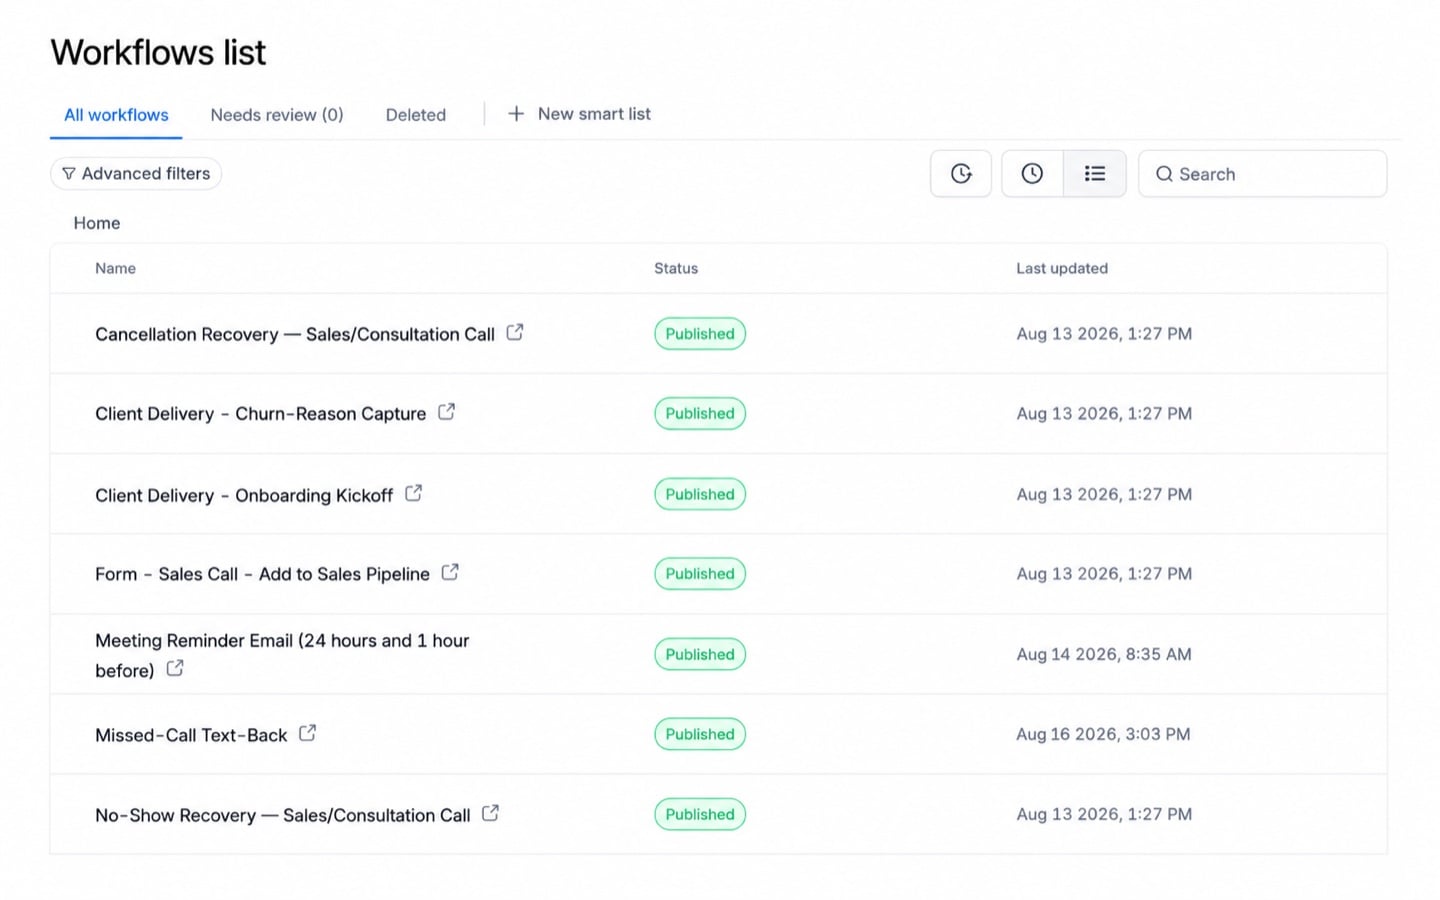Click Published badge for Add to Sales Pipeline
Screen dimensions: 1440x900
(x=700, y=574)
